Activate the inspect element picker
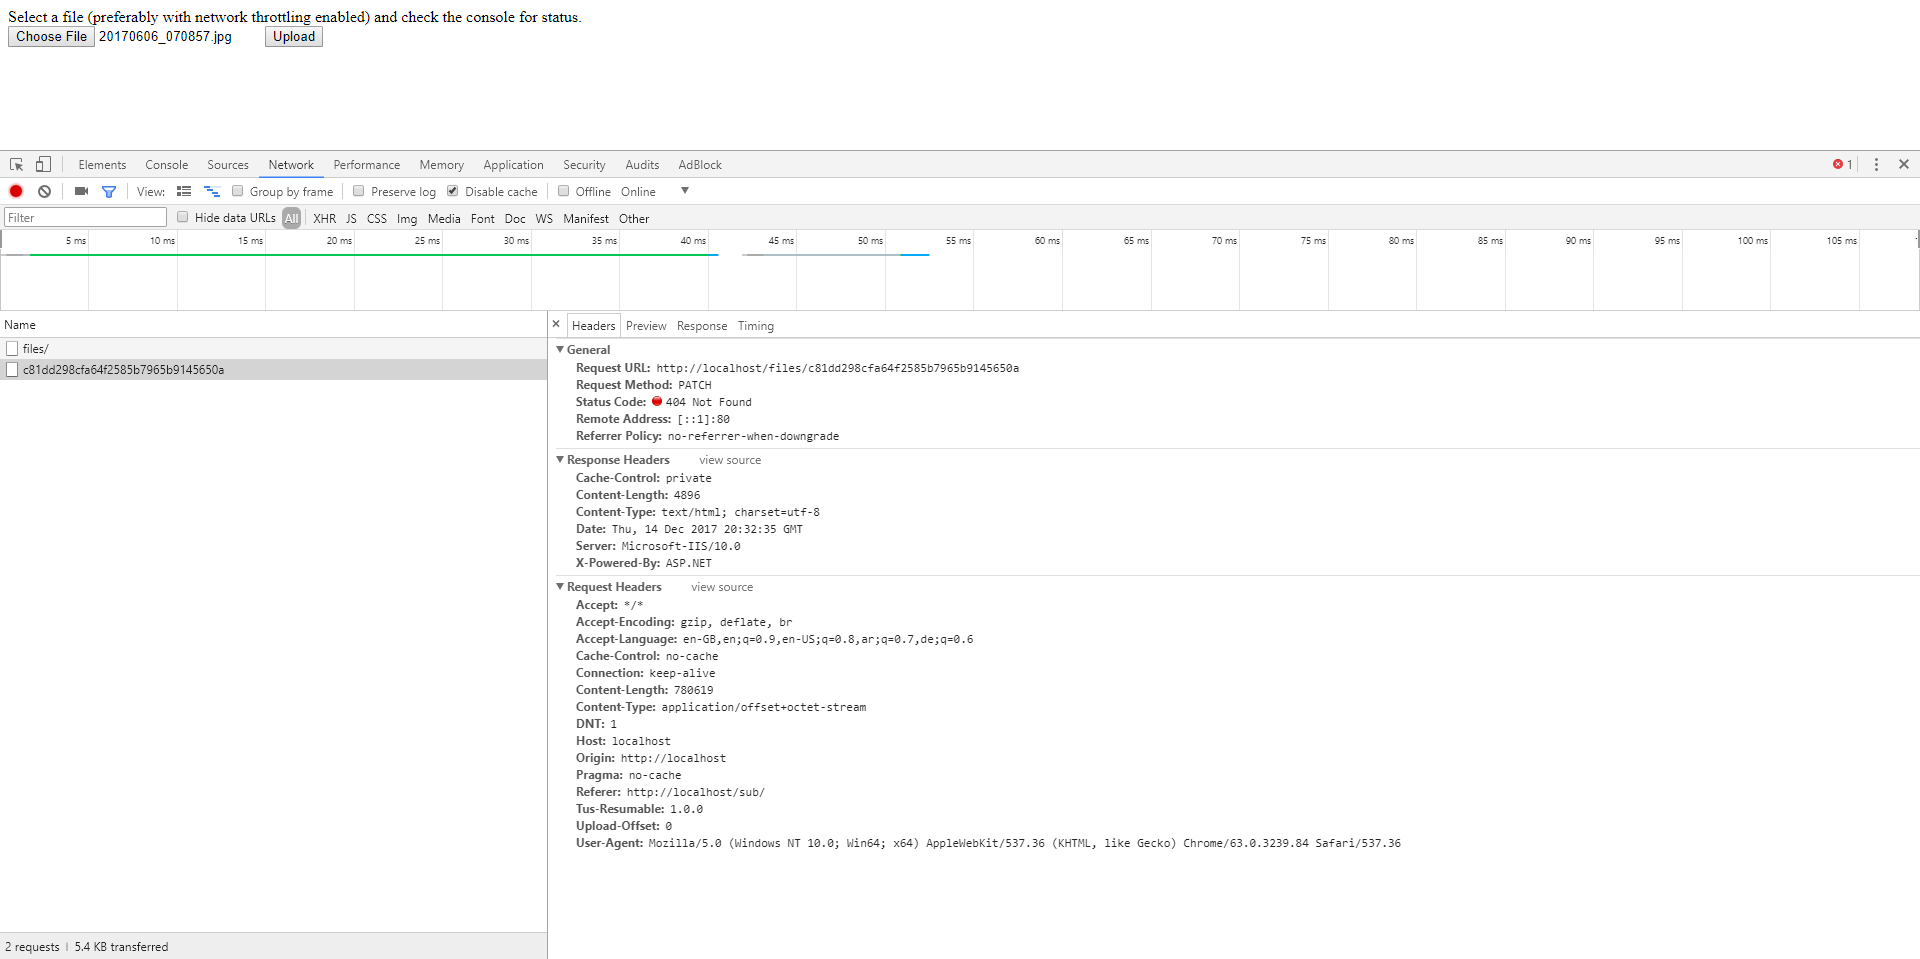 pyautogui.click(x=16, y=164)
